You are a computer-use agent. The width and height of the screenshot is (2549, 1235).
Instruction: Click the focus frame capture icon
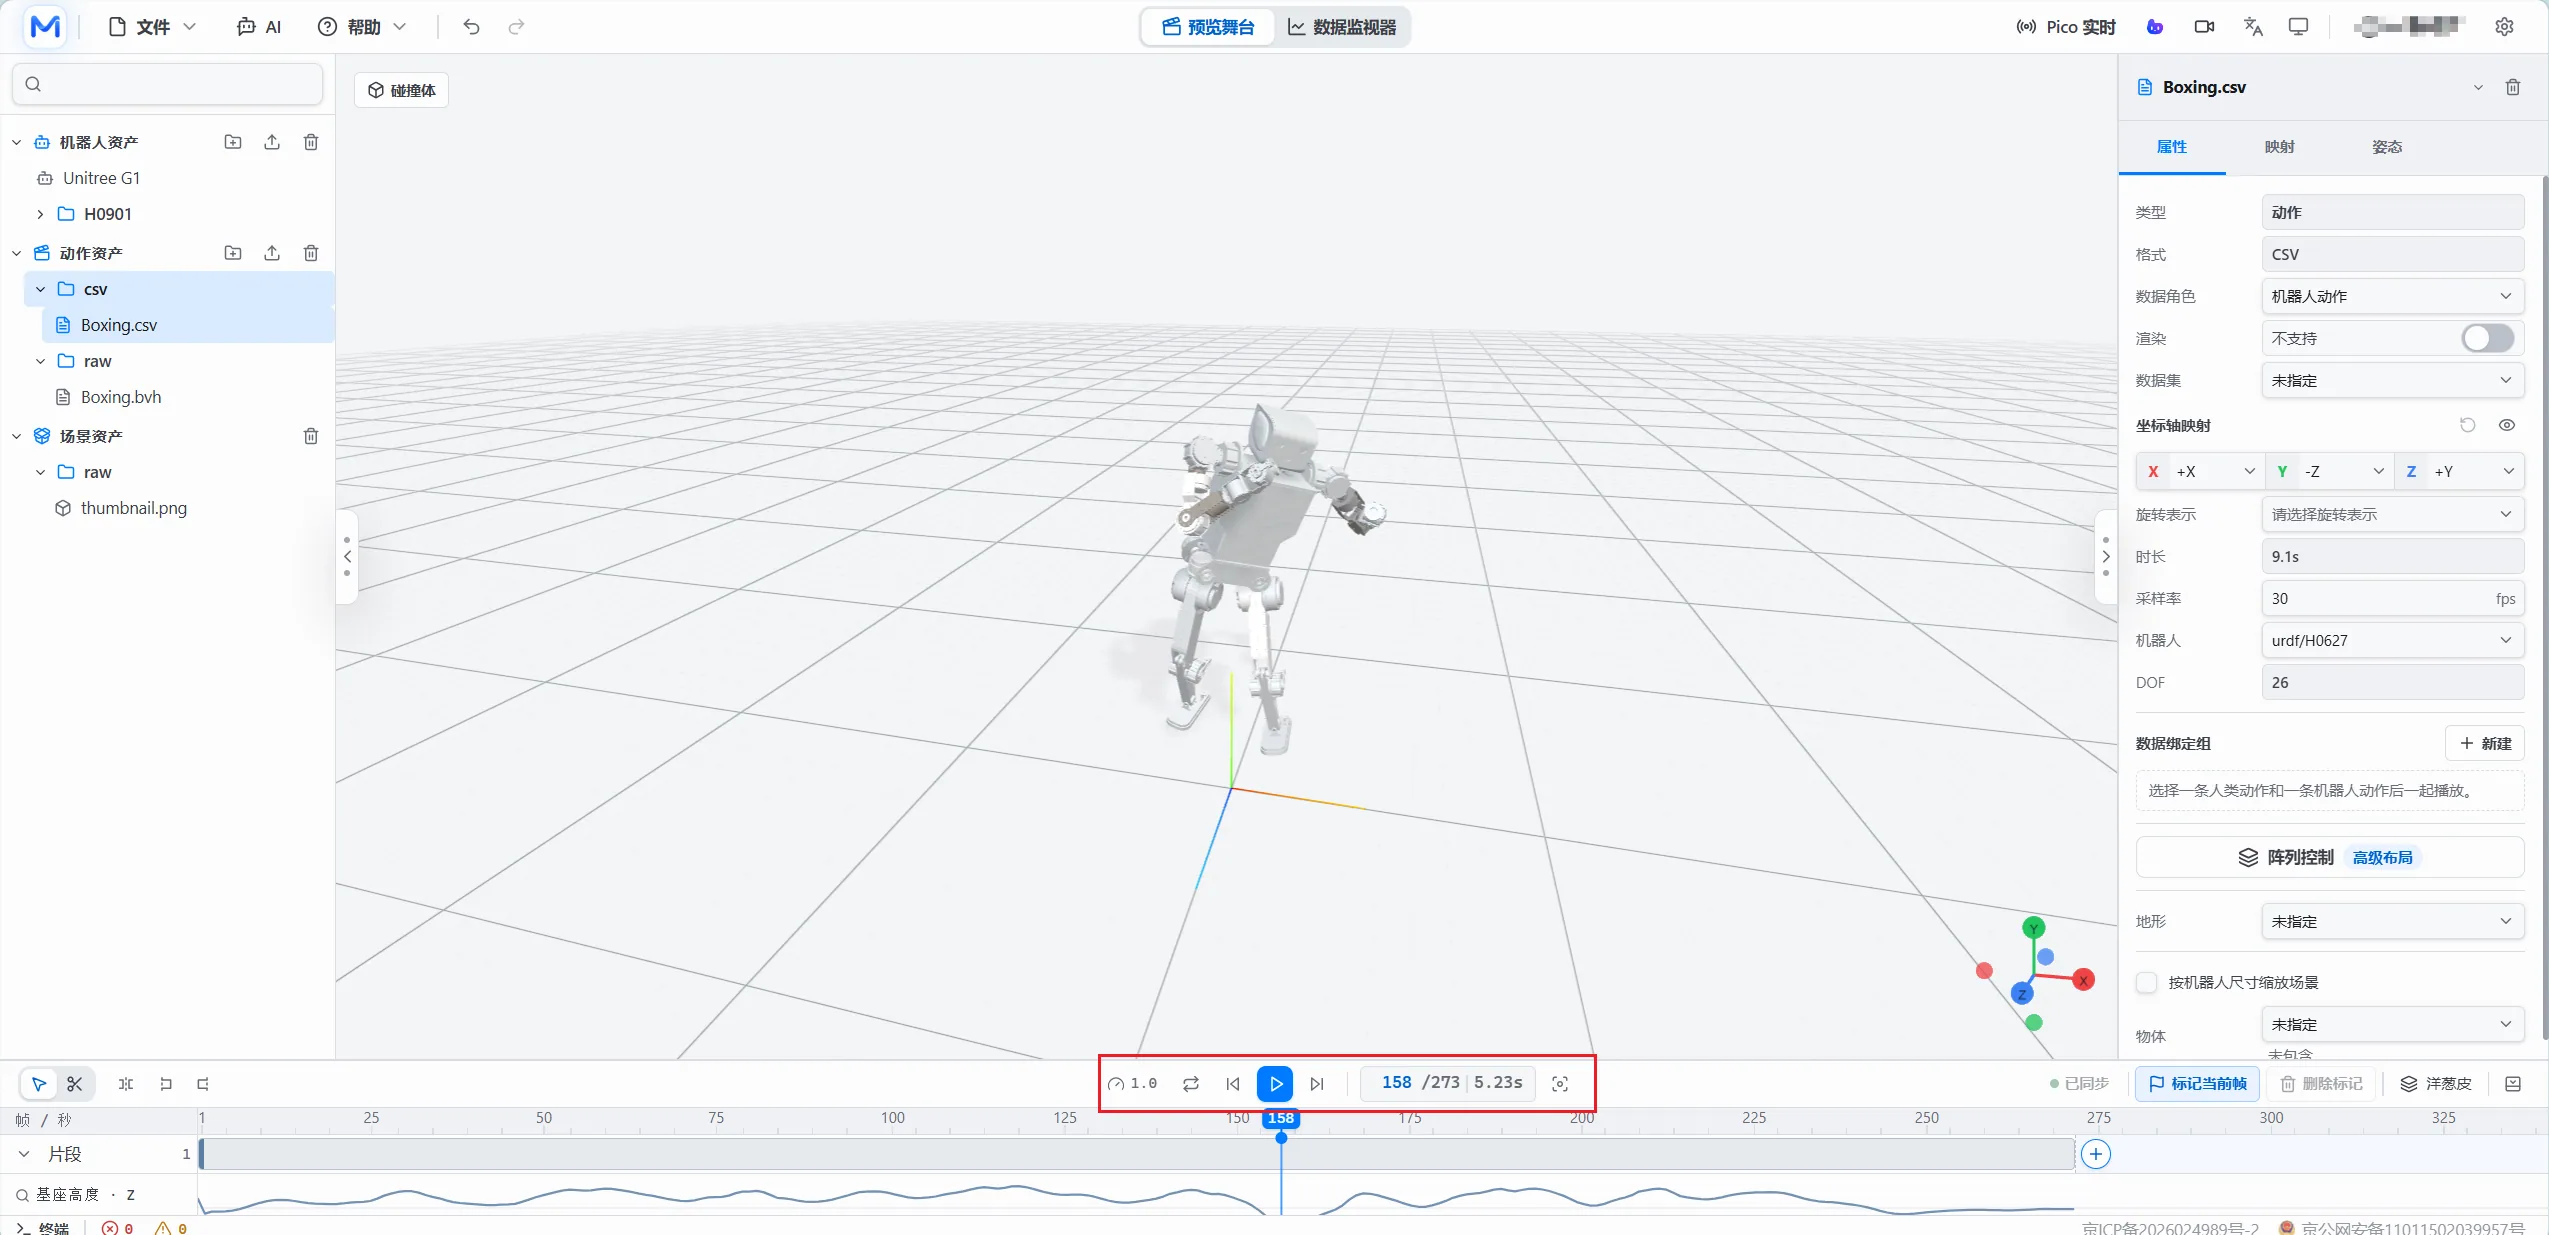(x=1560, y=1084)
